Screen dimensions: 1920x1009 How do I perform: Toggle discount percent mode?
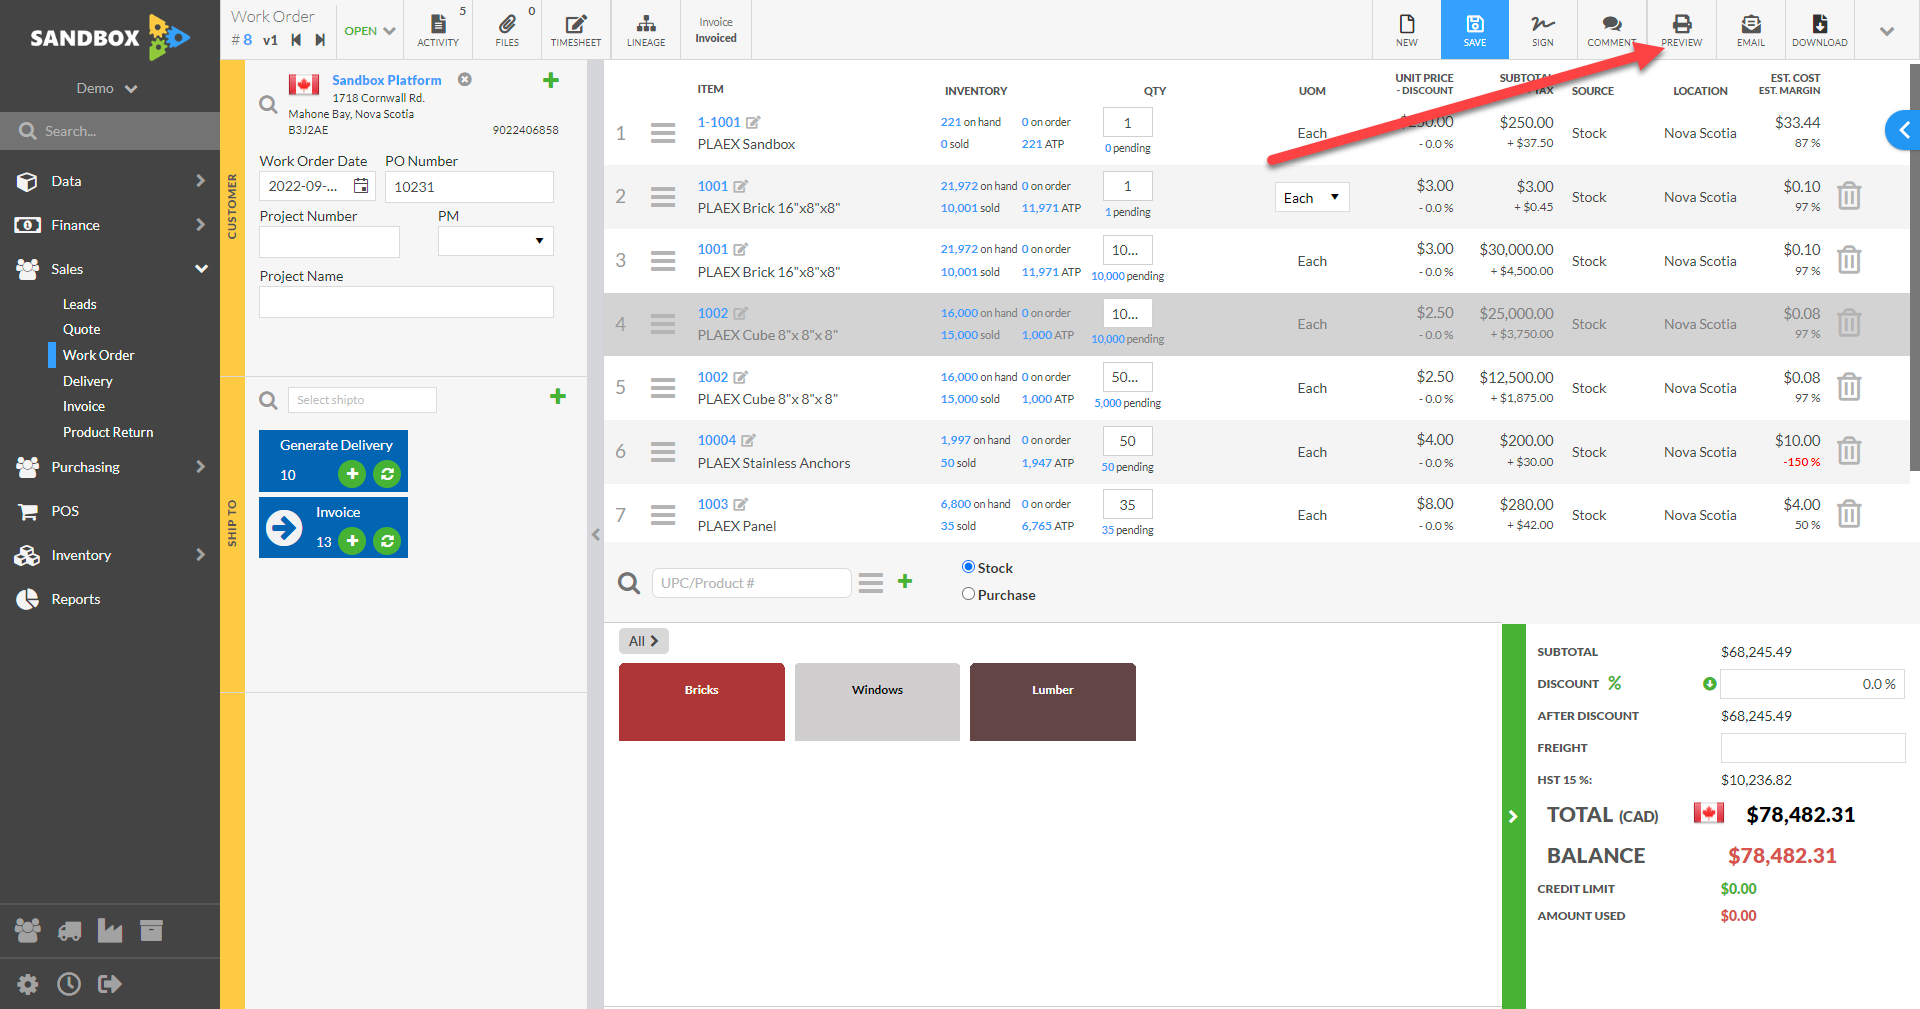coord(1614,683)
